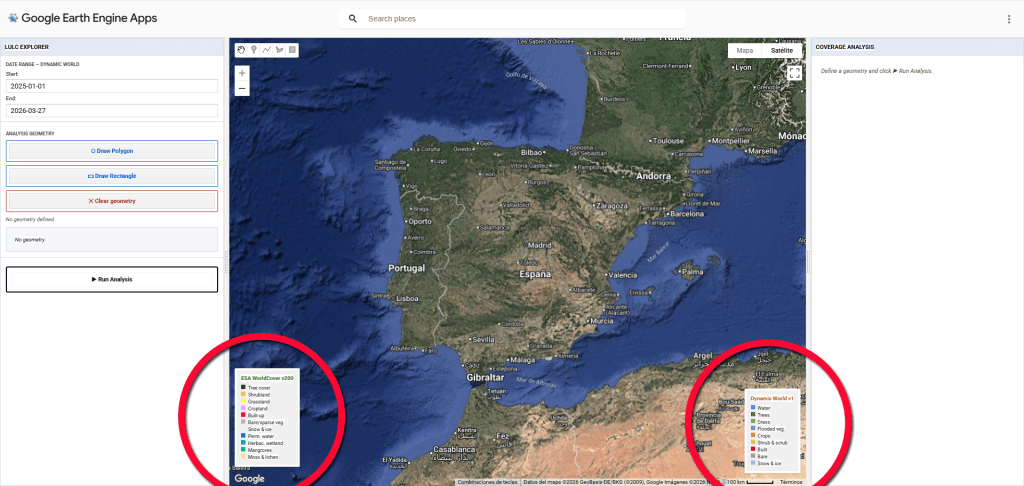
Task: Choose the add marker point tool
Action: pos(254,49)
